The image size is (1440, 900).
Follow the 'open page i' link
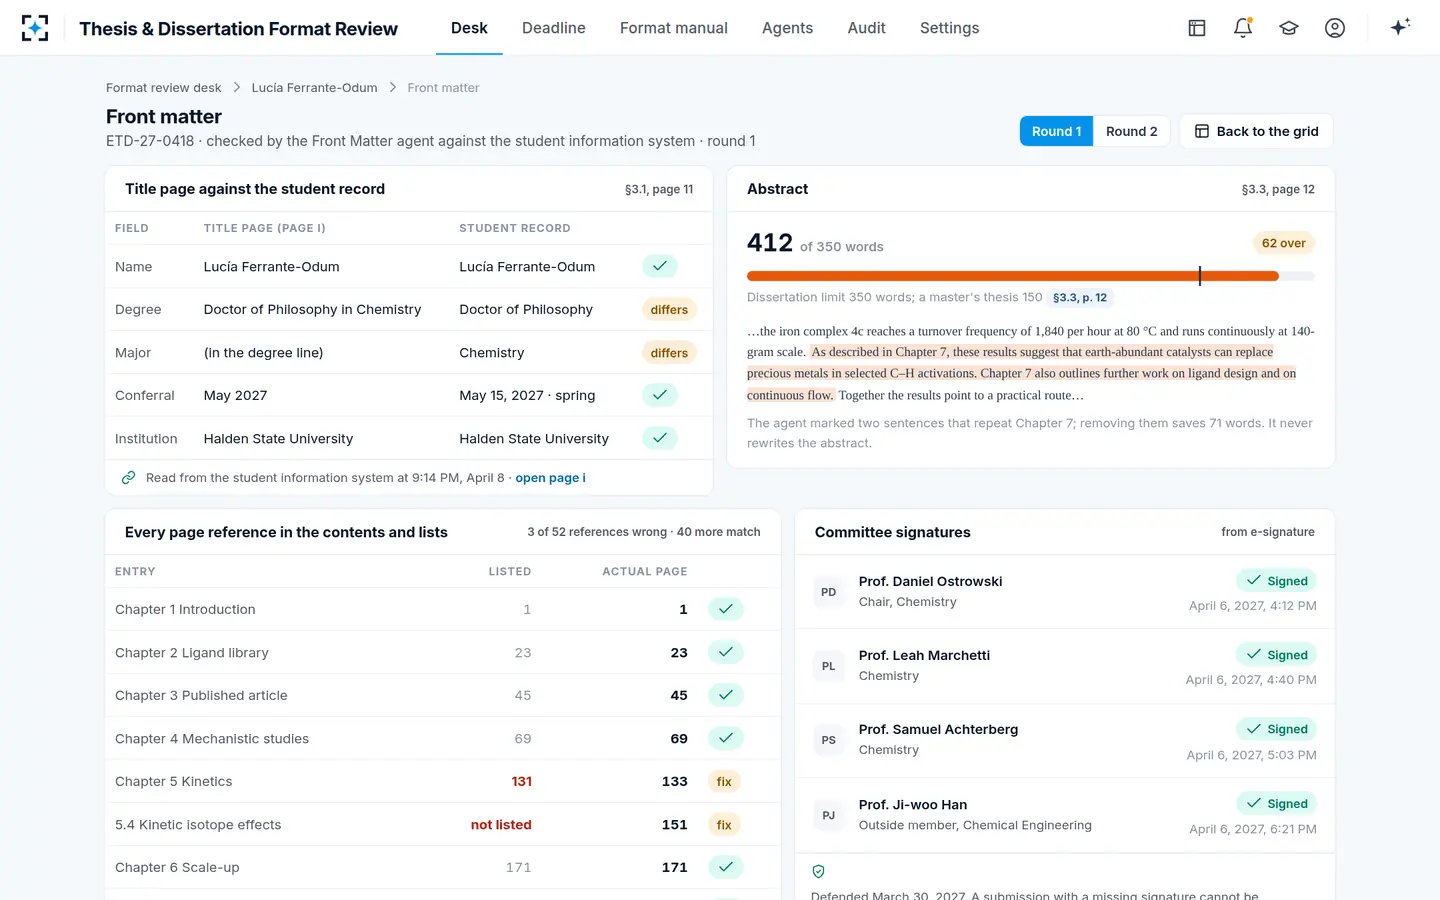click(x=551, y=478)
